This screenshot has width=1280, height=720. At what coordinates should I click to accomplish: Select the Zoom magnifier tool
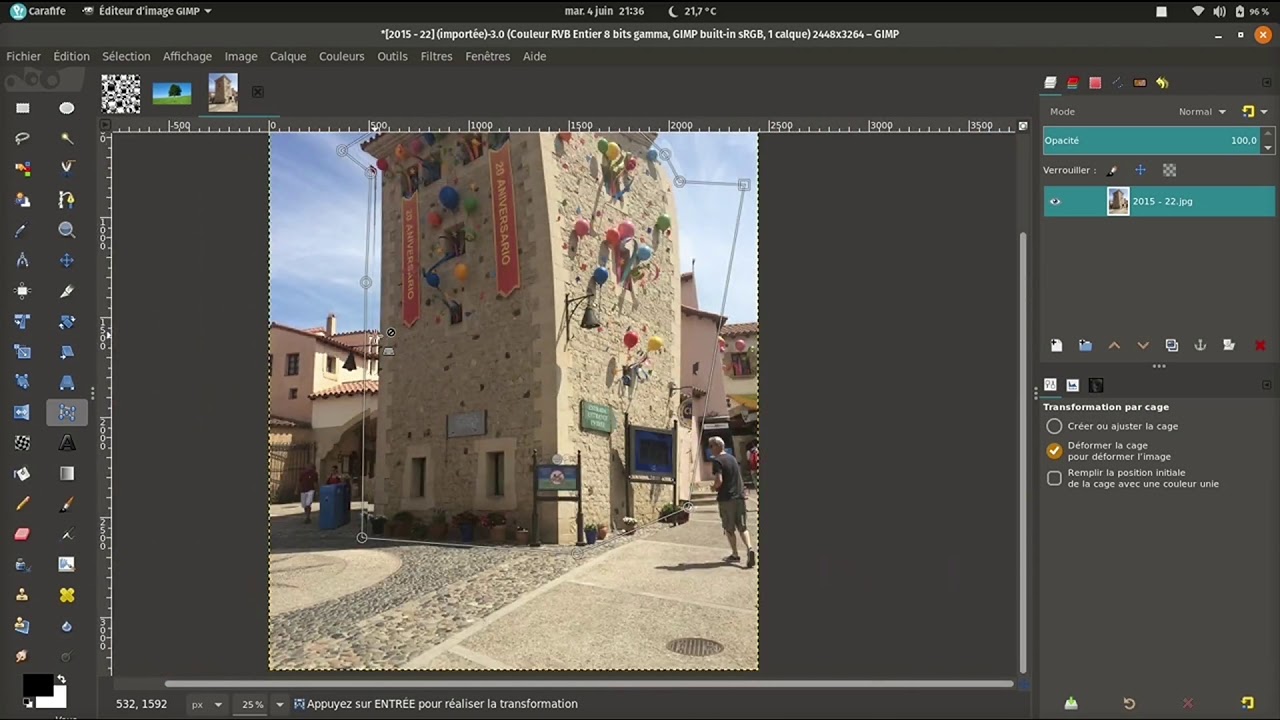[x=67, y=230]
